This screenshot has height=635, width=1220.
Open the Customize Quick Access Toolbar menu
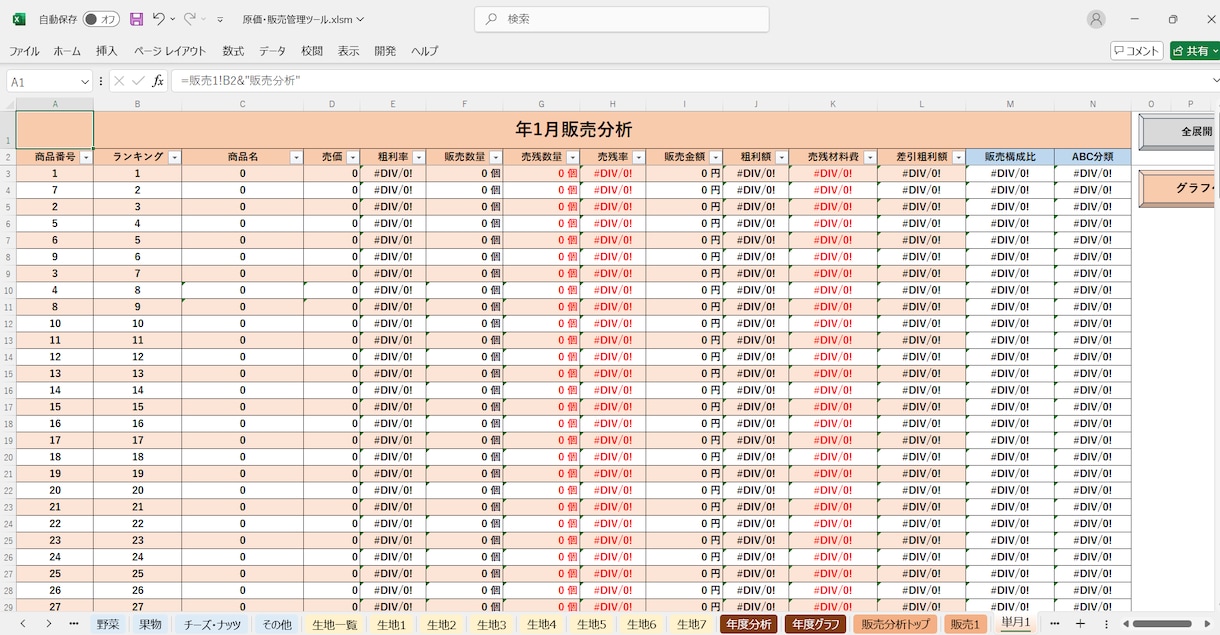220,20
